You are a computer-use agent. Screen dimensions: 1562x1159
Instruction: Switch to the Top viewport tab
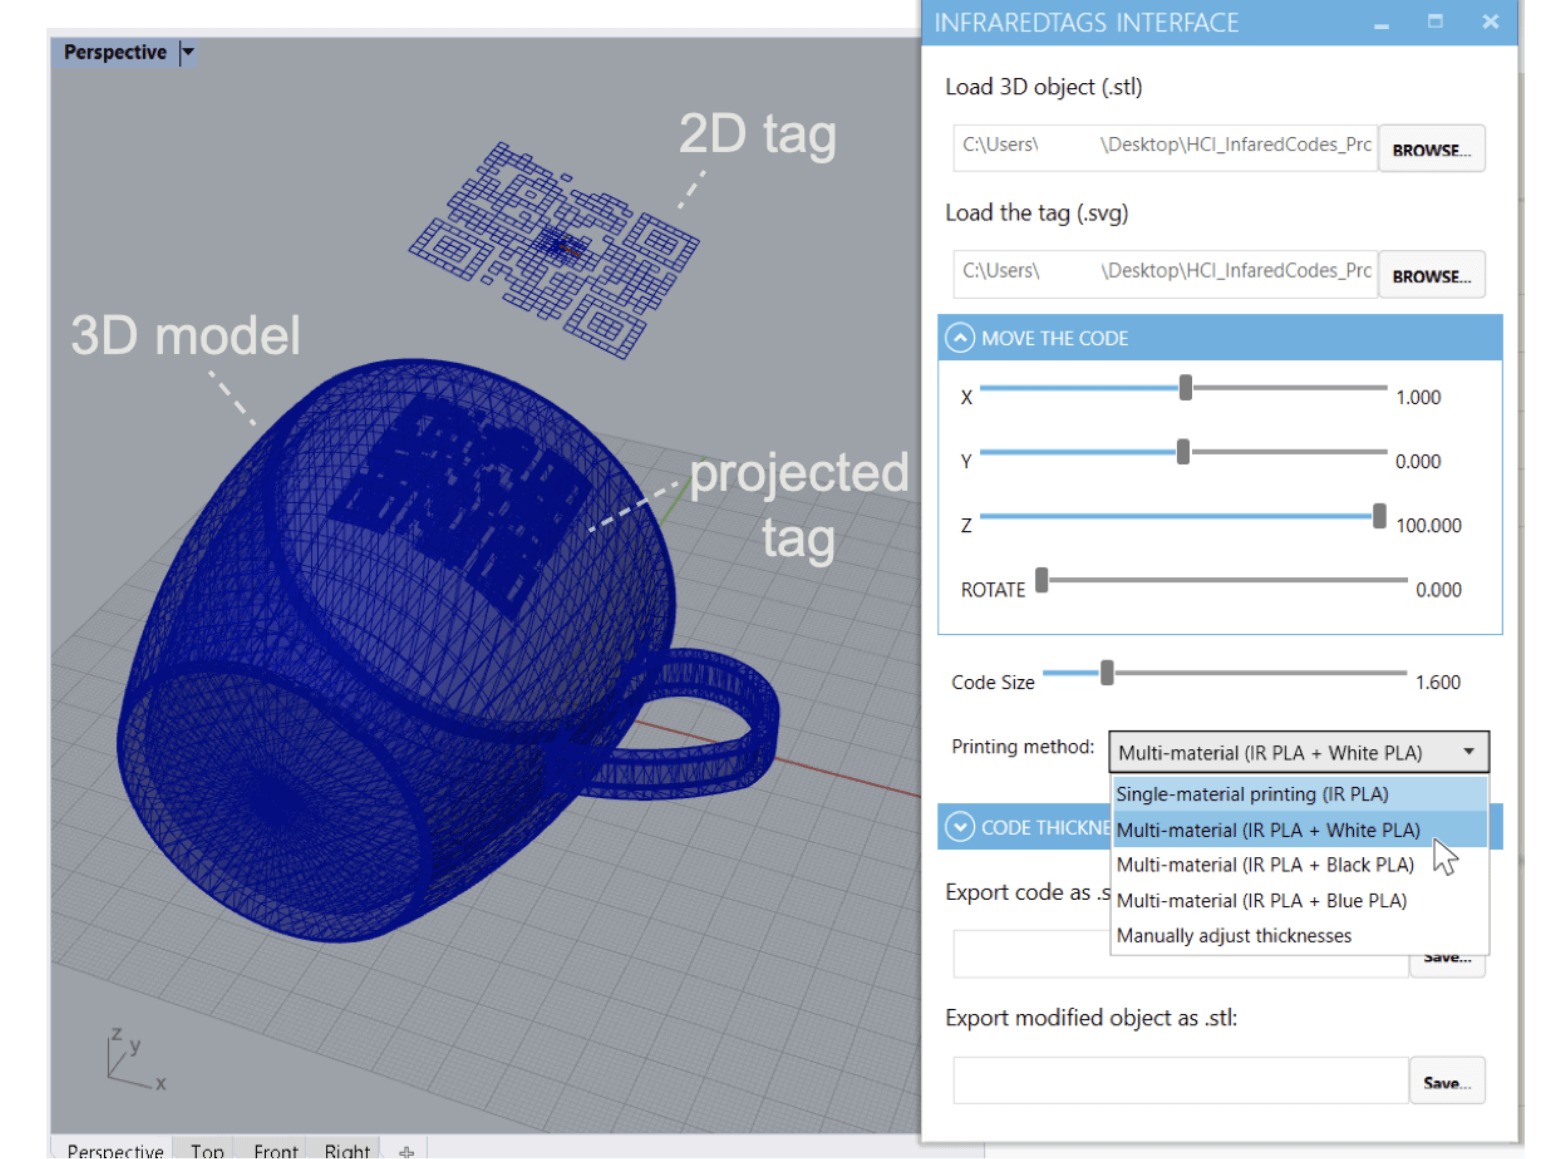coord(207,1151)
